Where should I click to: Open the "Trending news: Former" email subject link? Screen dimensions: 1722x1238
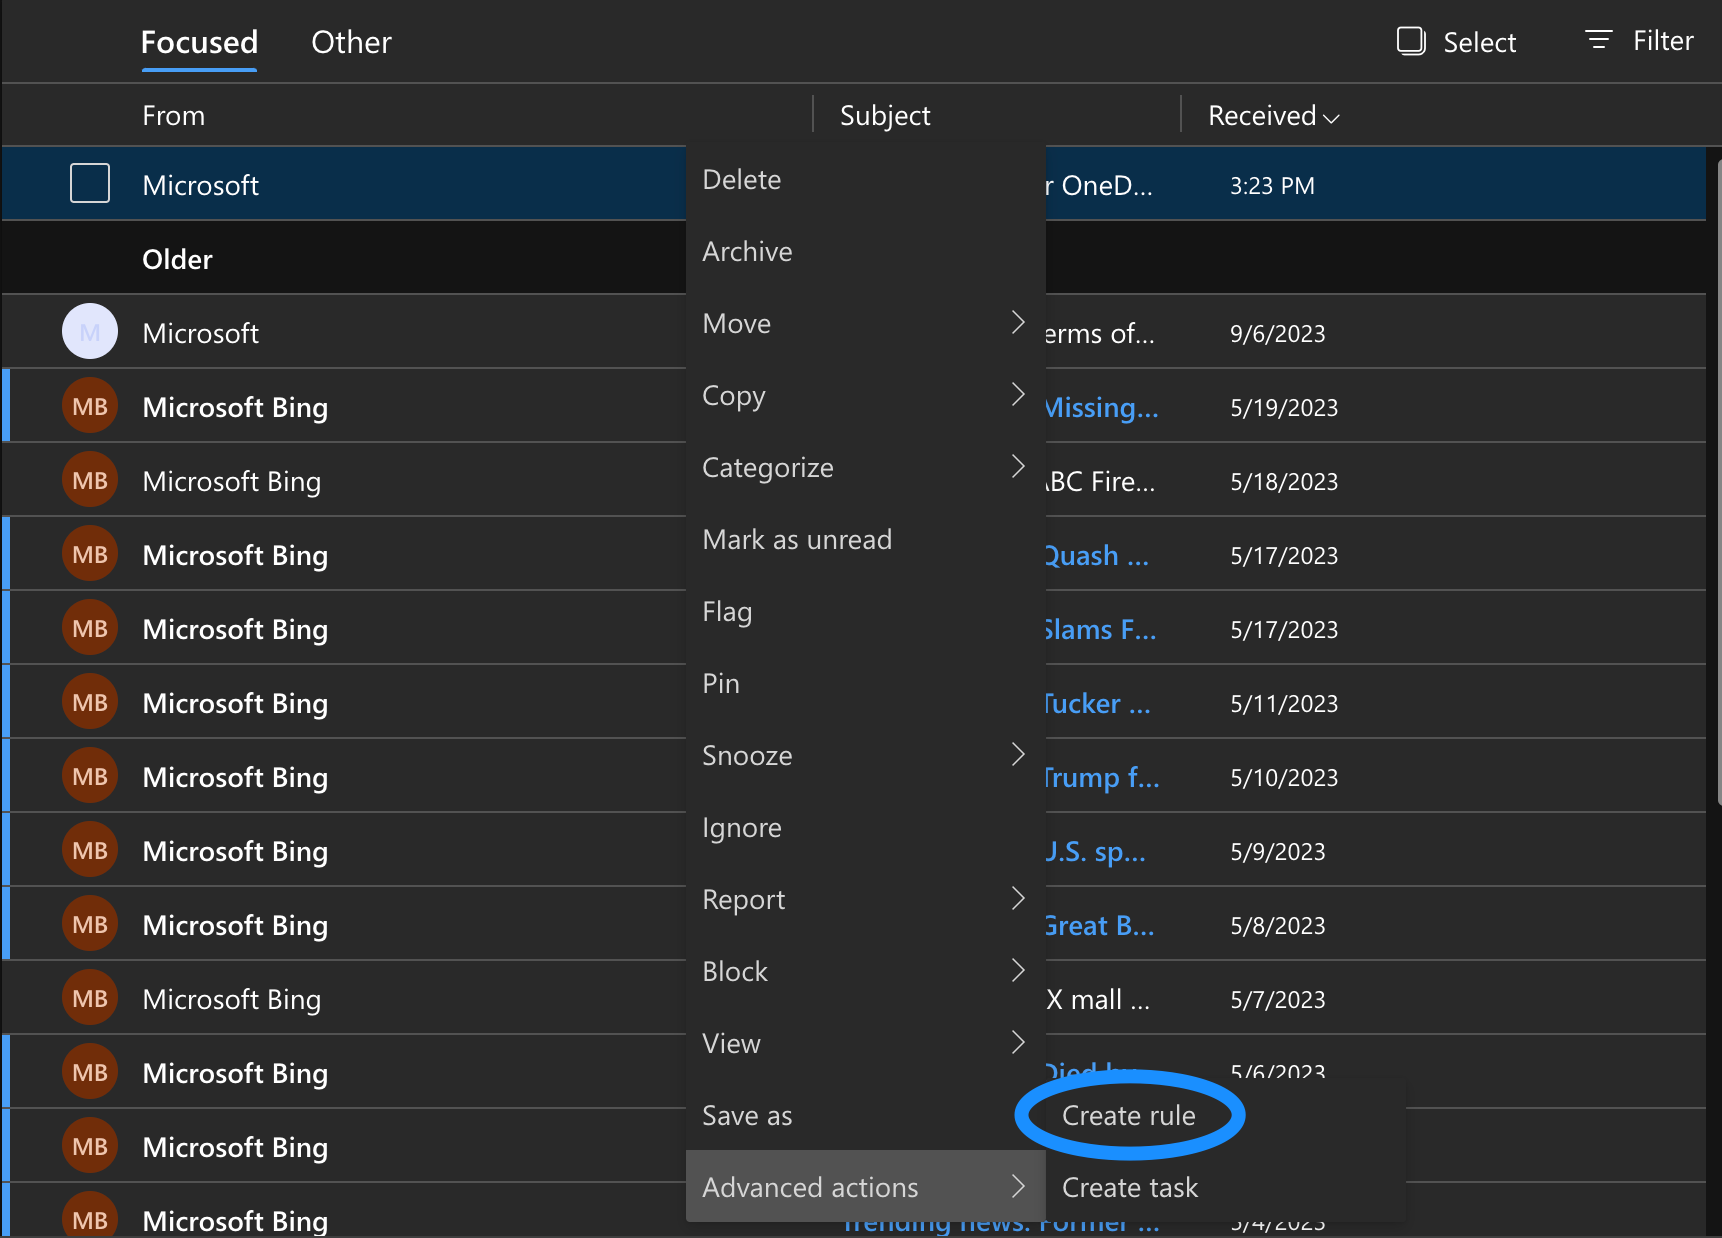point(1000,1220)
